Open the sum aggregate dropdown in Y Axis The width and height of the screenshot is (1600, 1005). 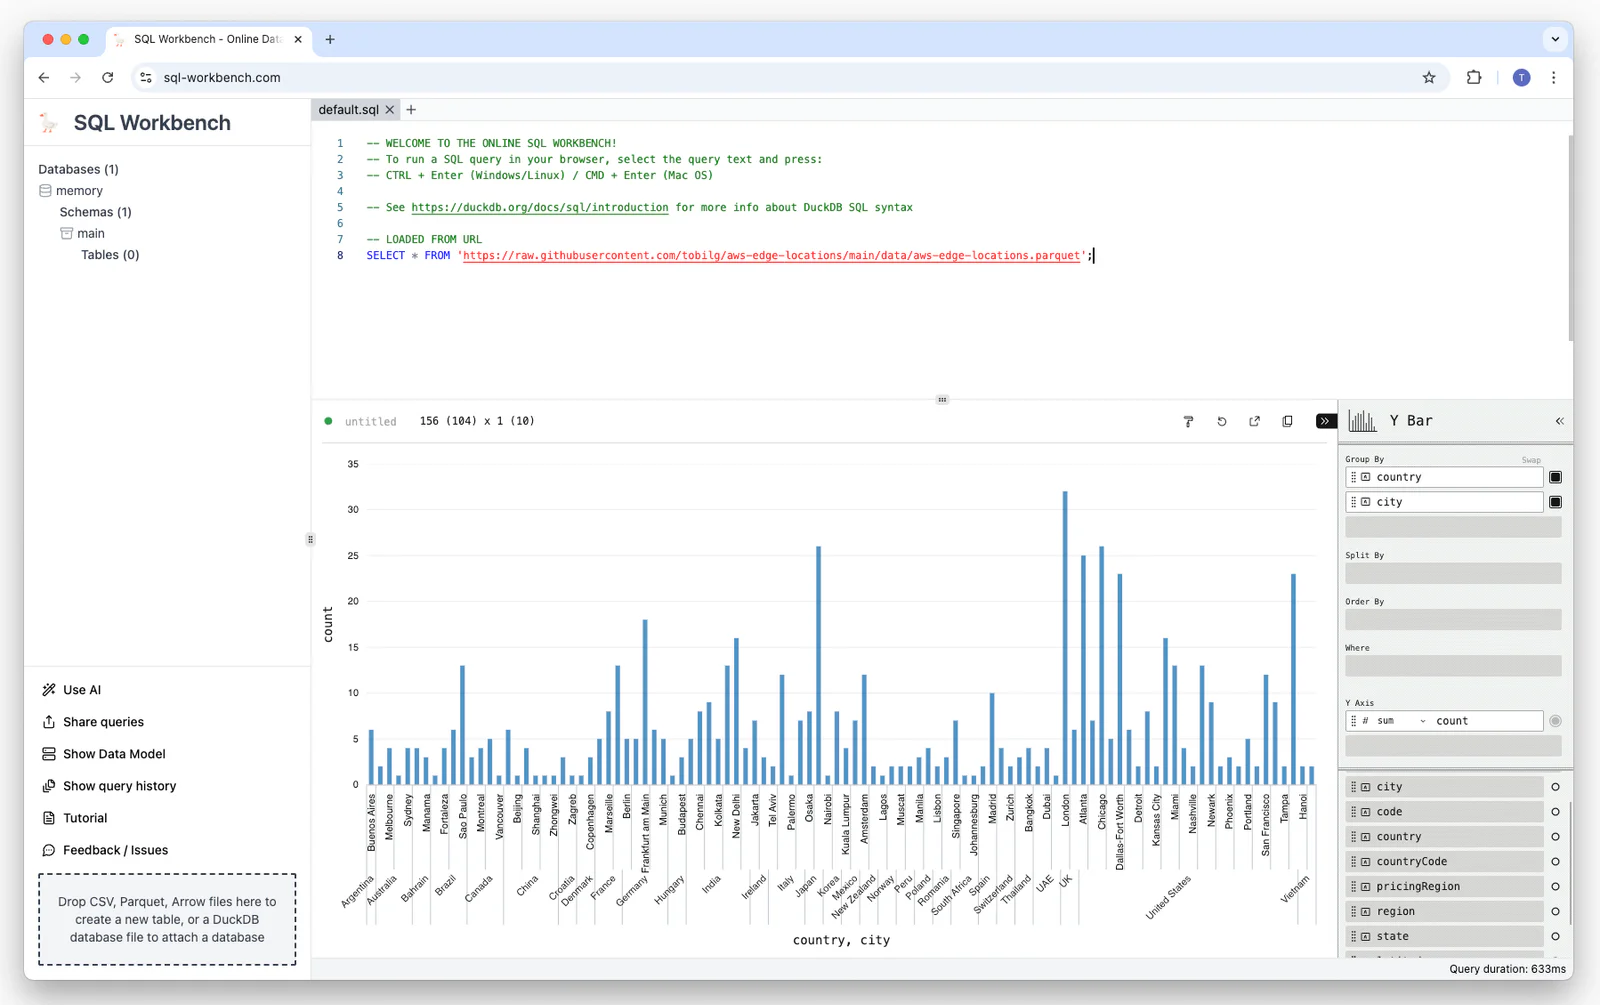coord(1401,721)
